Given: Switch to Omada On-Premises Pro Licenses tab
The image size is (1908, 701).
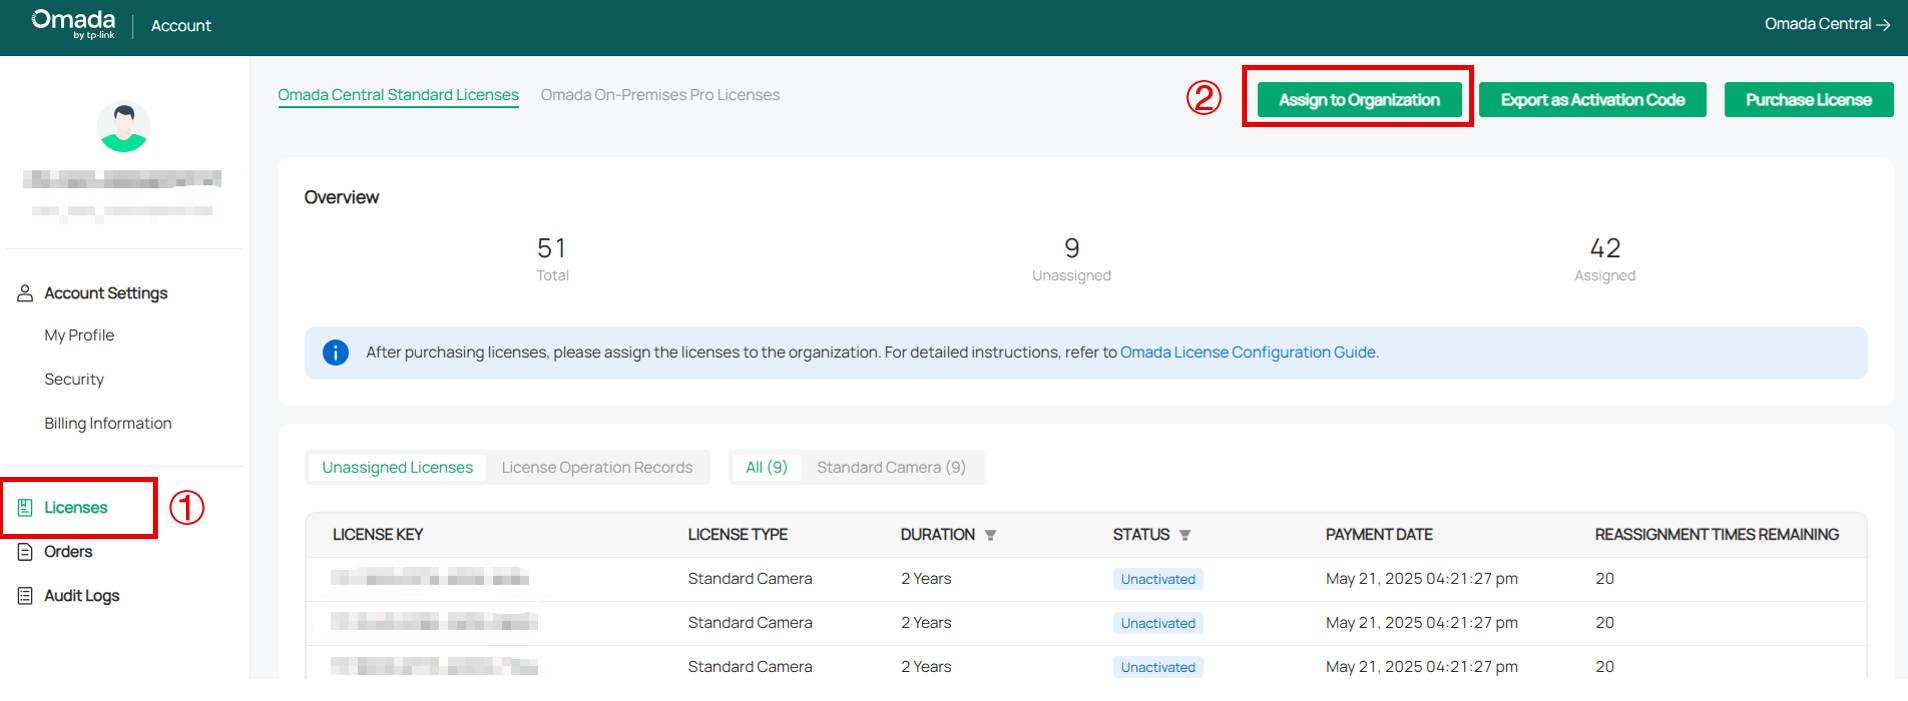Looking at the screenshot, I should coord(660,95).
